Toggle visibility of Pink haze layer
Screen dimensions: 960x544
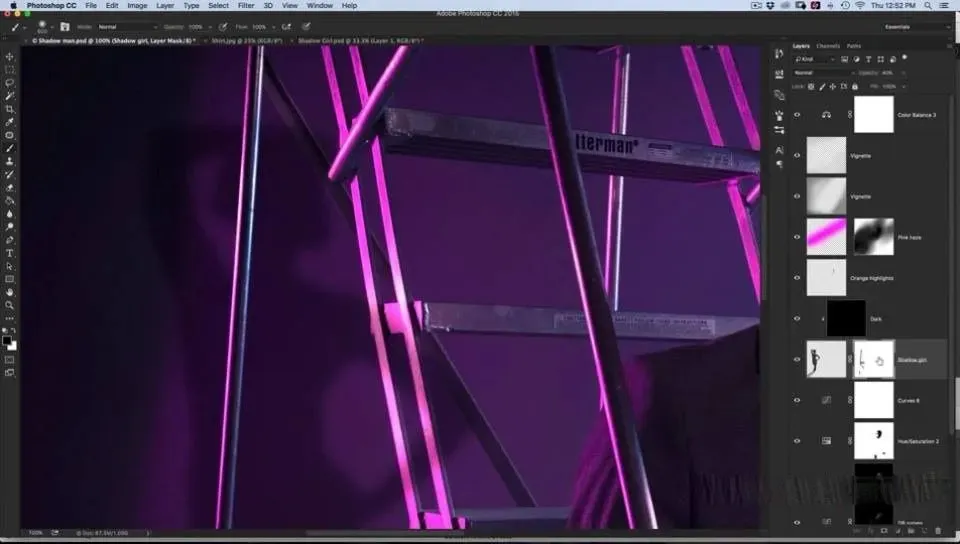[797, 237]
